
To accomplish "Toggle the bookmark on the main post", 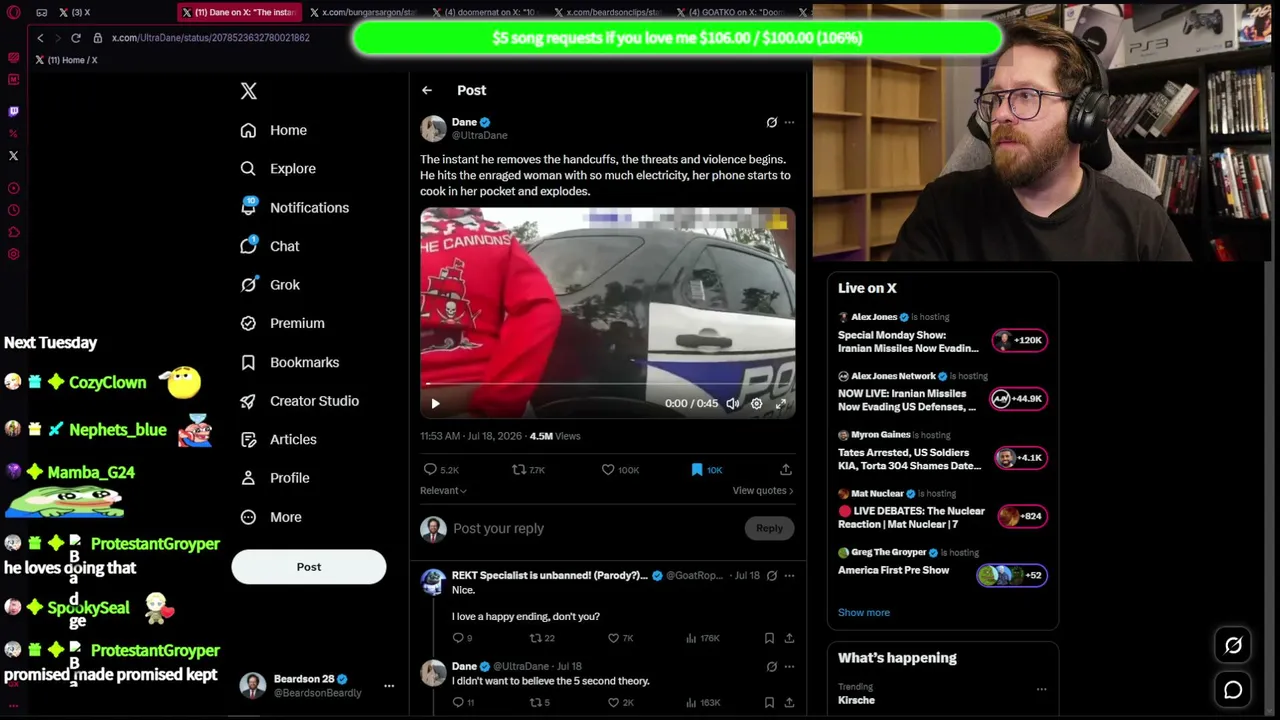I will (707, 469).
